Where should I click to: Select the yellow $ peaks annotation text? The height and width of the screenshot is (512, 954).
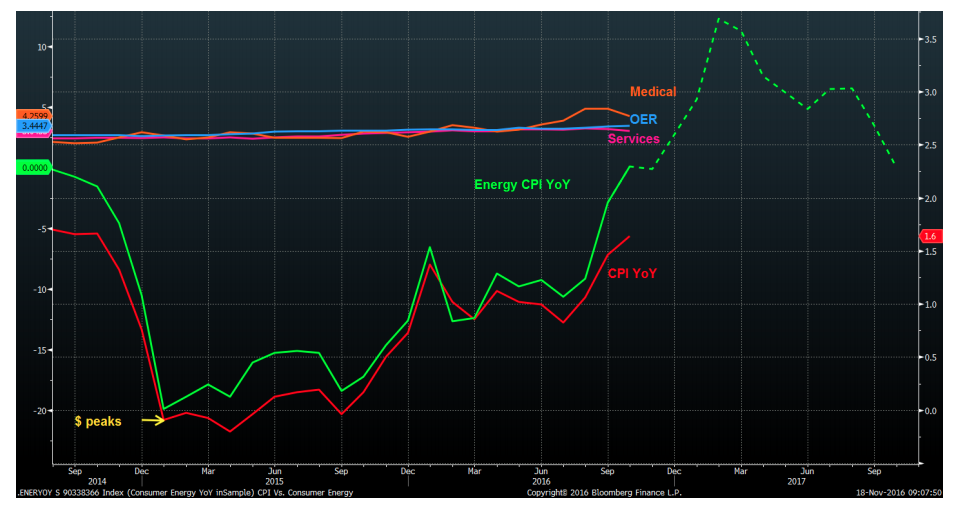click(98, 422)
